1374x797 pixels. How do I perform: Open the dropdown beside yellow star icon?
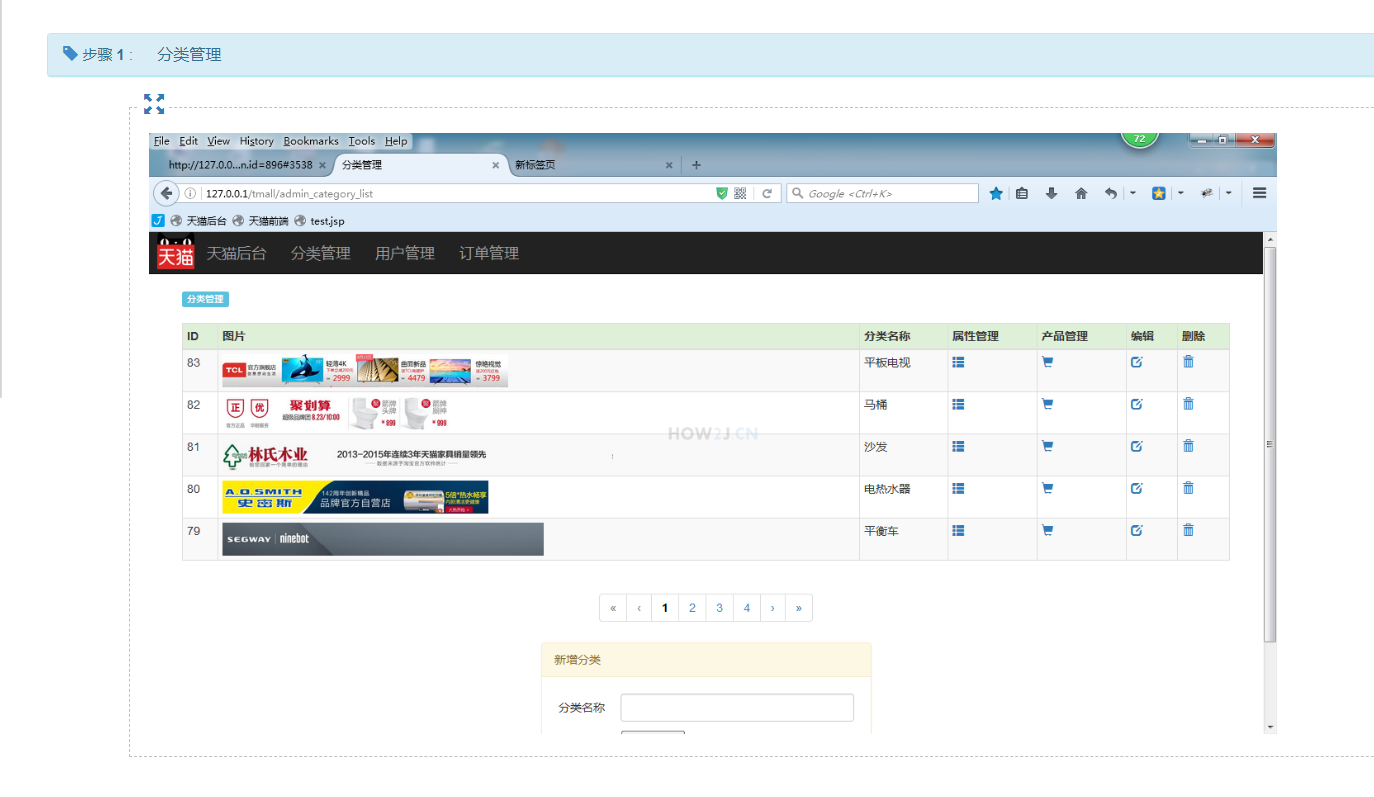[x=1180, y=193]
